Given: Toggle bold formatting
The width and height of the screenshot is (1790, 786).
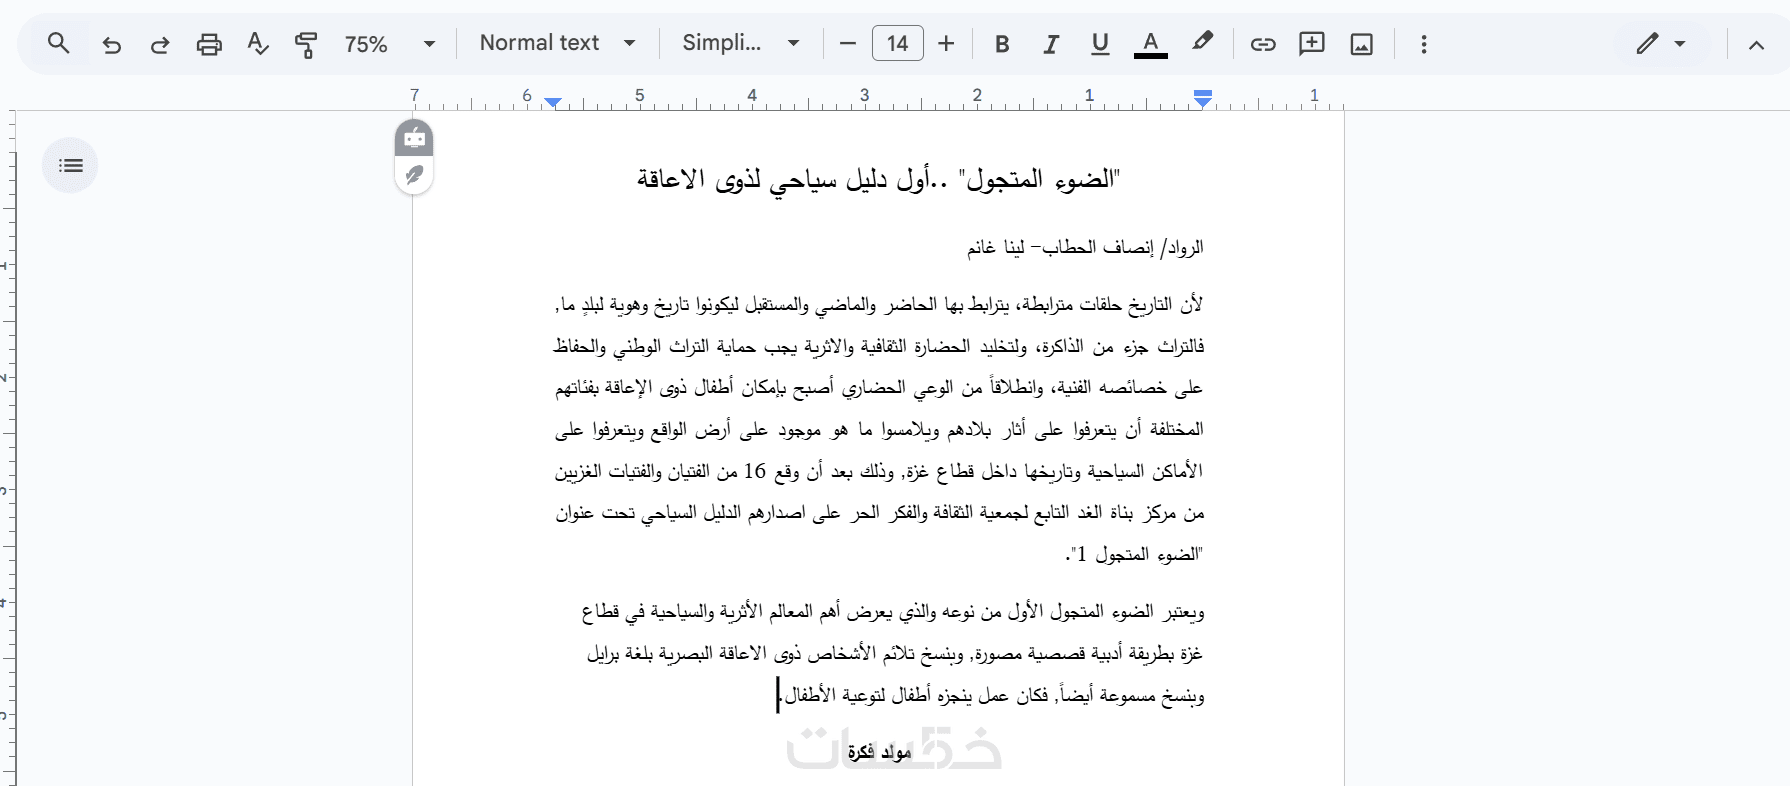Looking at the screenshot, I should 1002,44.
